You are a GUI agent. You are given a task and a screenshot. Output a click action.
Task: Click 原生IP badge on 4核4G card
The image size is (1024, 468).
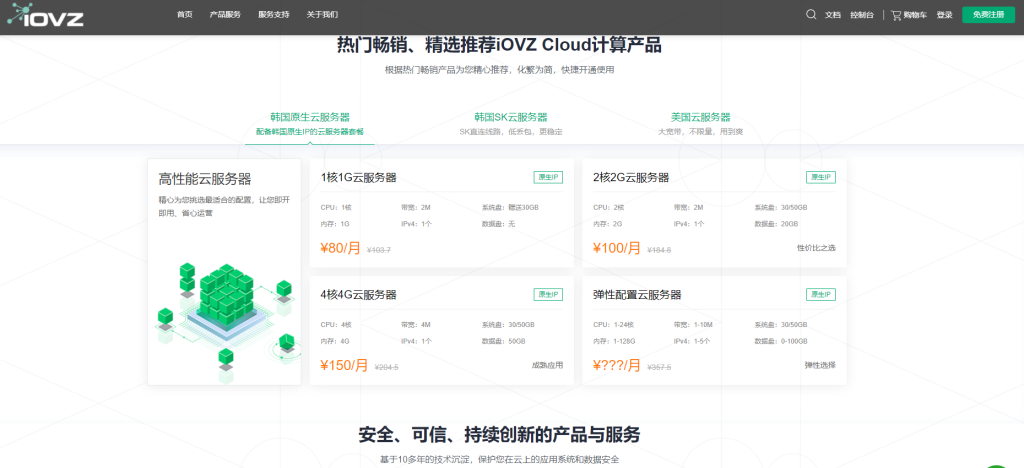coord(548,294)
